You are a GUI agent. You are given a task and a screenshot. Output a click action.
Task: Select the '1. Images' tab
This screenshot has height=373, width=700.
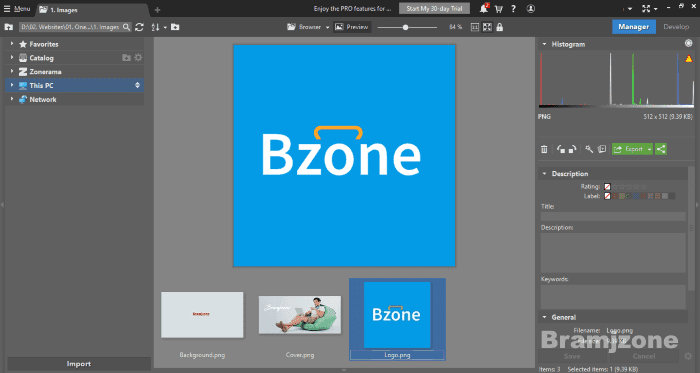click(92, 9)
